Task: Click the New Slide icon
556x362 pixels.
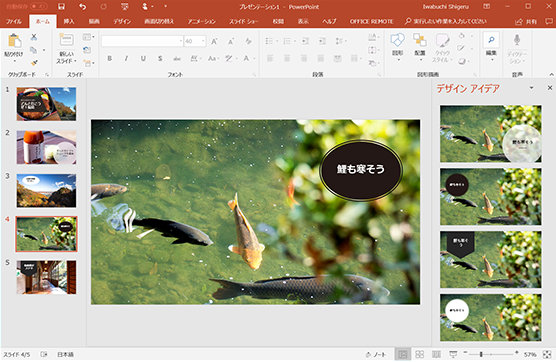Action: (x=66, y=40)
